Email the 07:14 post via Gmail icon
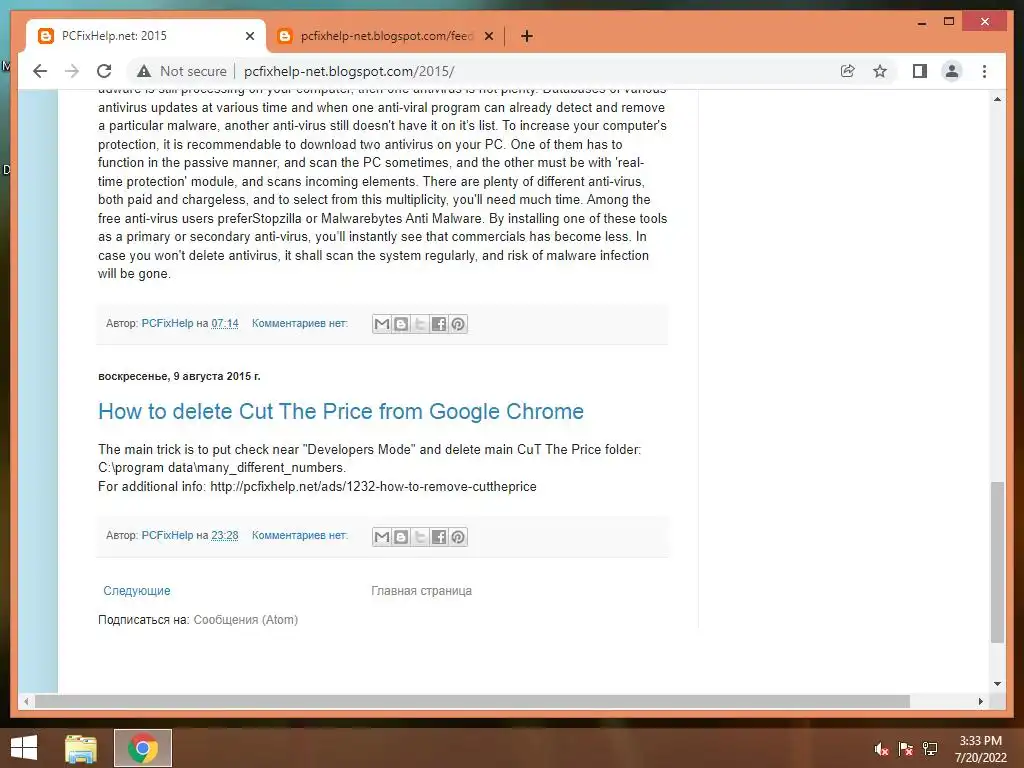The width and height of the screenshot is (1024, 768). tap(382, 324)
